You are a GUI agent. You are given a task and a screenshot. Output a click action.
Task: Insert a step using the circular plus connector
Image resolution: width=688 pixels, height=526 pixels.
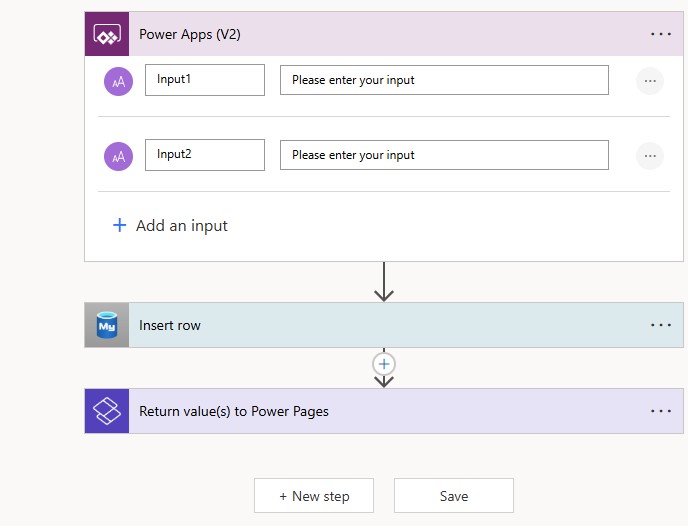click(384, 364)
